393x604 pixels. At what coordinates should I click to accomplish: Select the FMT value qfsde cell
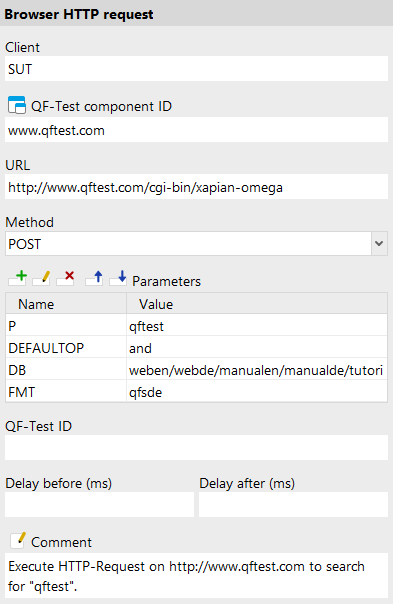257,392
